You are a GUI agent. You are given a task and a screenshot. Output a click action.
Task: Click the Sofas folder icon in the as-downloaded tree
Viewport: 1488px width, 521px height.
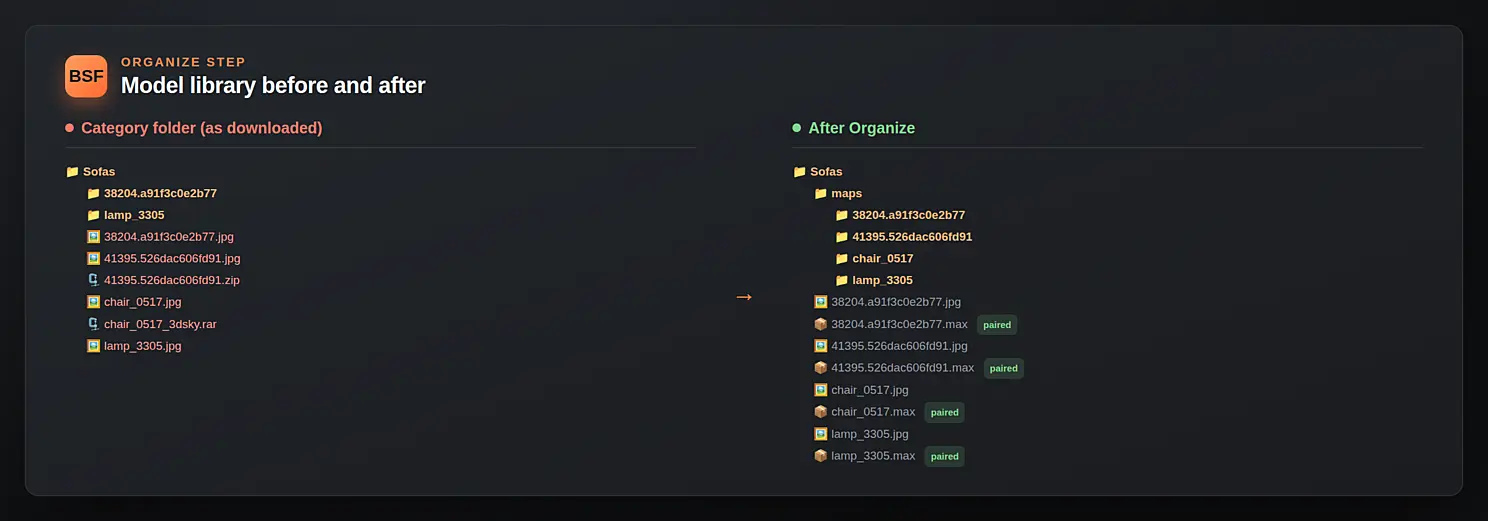tap(72, 172)
